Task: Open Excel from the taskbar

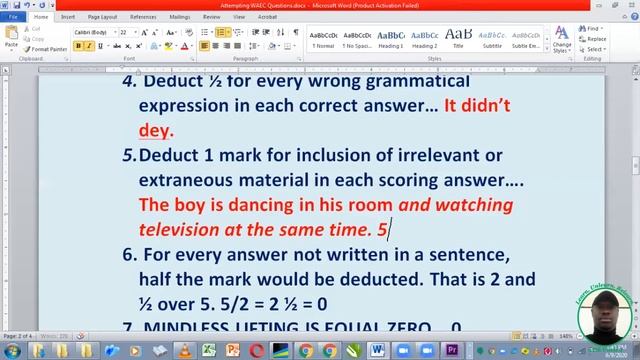Action: click(209, 351)
